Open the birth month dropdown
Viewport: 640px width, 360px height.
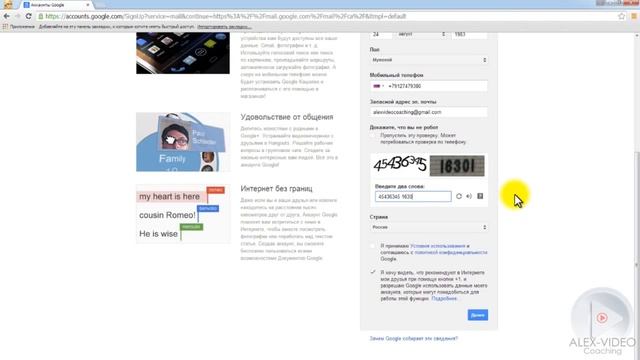click(x=421, y=34)
